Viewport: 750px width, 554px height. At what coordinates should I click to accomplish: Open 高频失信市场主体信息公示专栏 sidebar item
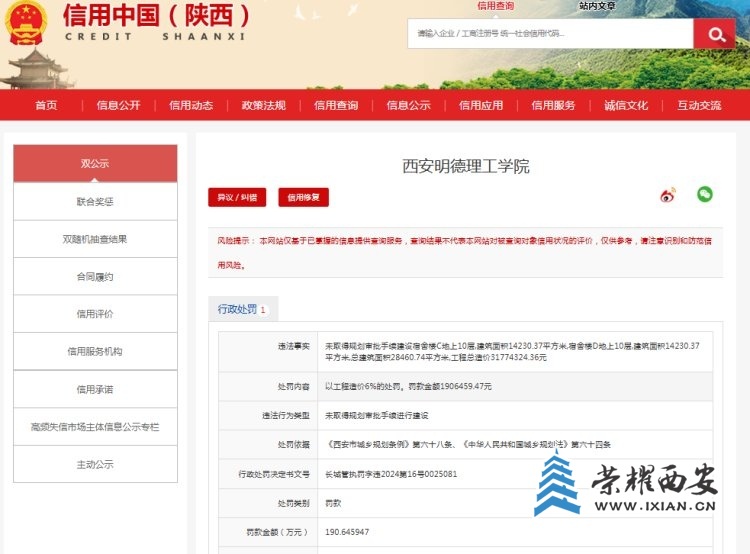coord(95,427)
